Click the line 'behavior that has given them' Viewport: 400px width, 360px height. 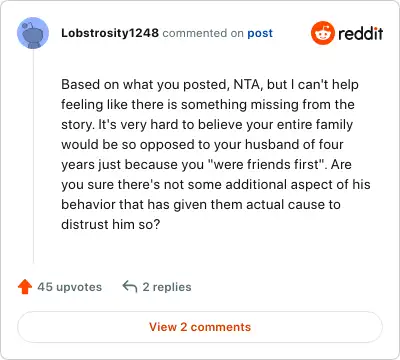click(x=201, y=205)
